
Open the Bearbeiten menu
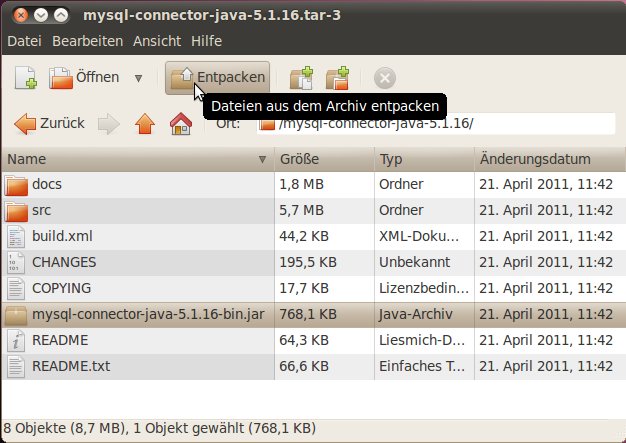88,41
